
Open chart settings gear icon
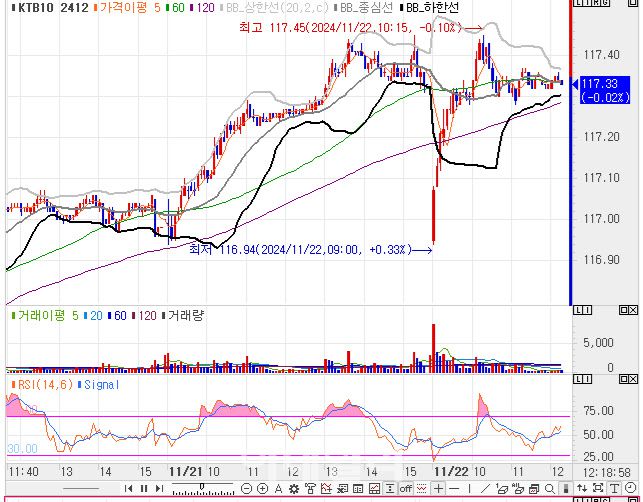[293, 489]
